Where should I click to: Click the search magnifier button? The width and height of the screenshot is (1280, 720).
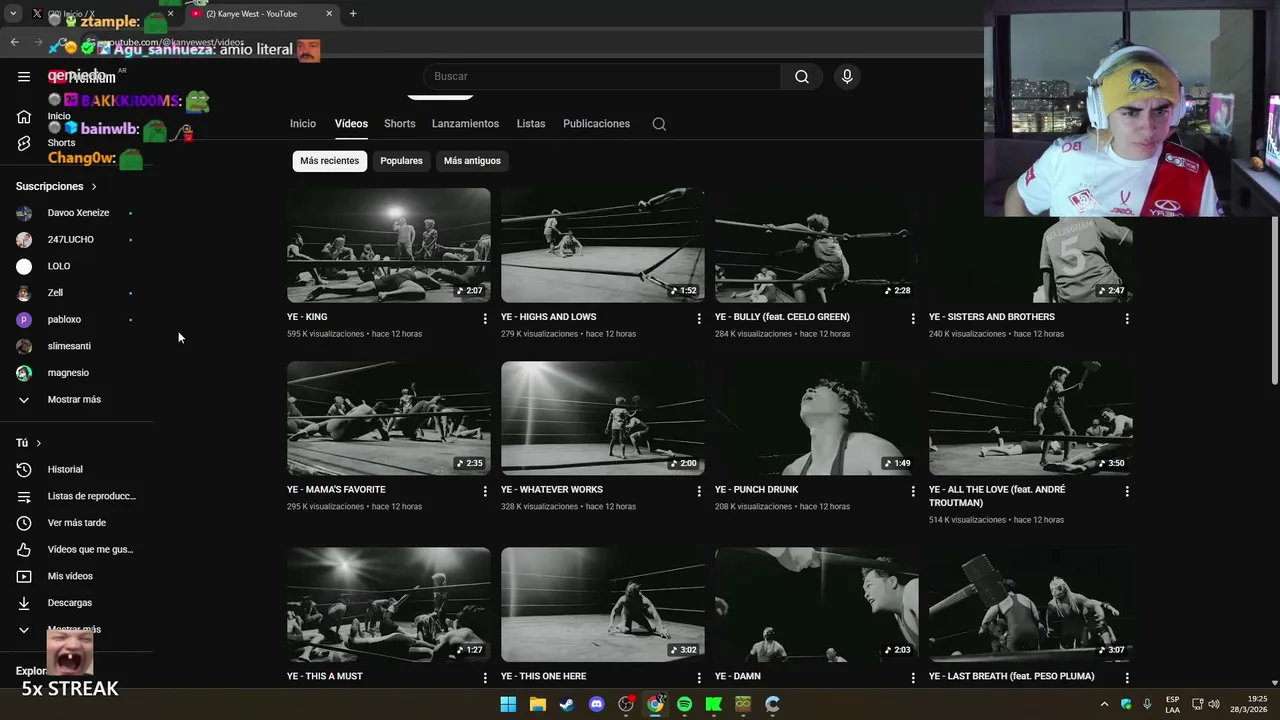tap(802, 76)
